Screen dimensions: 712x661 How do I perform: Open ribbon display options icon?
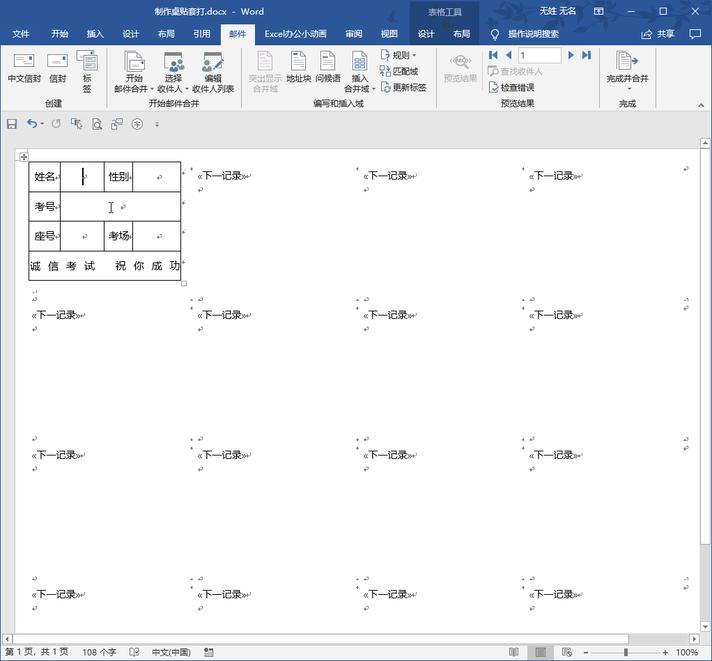(x=599, y=11)
